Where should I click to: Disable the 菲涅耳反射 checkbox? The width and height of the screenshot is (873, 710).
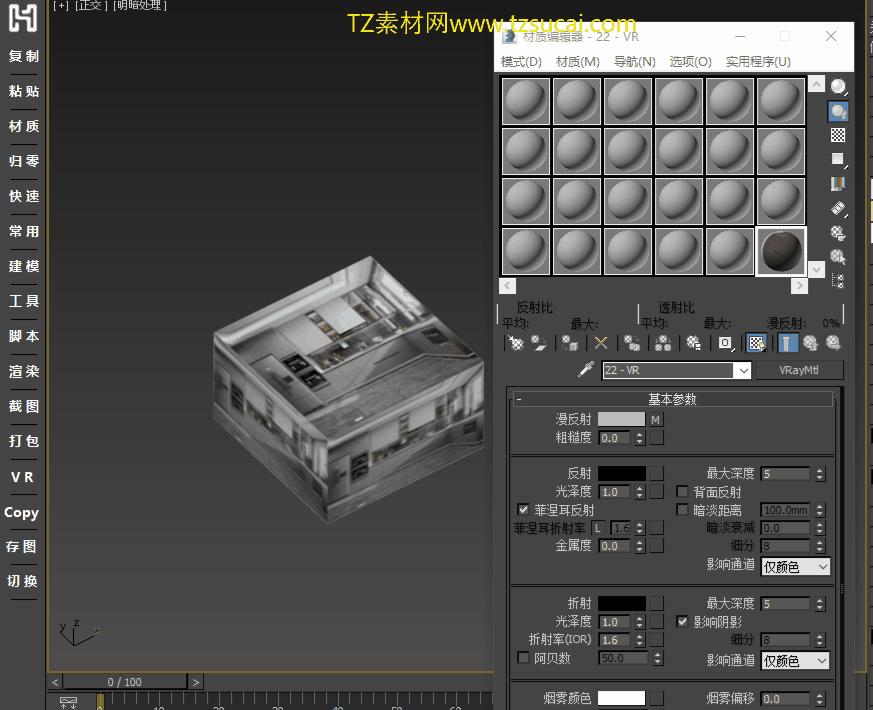click(523, 510)
